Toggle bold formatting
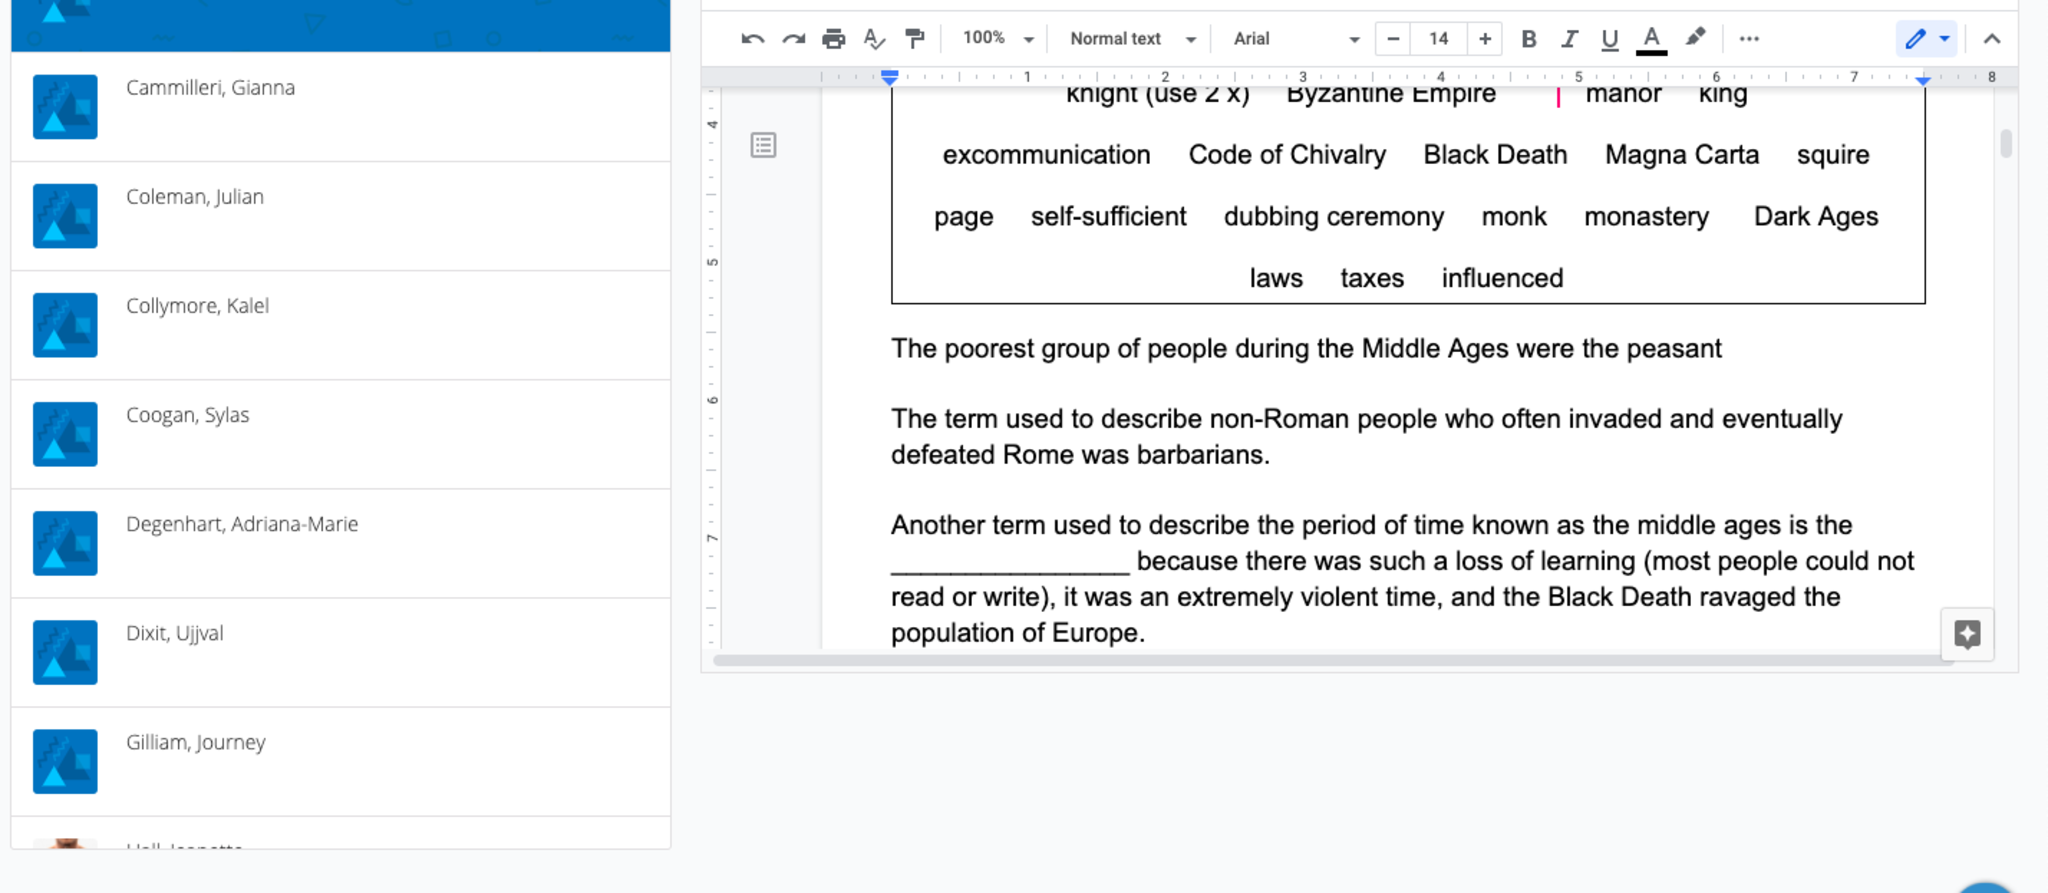The width and height of the screenshot is (2048, 893). pos(1528,39)
